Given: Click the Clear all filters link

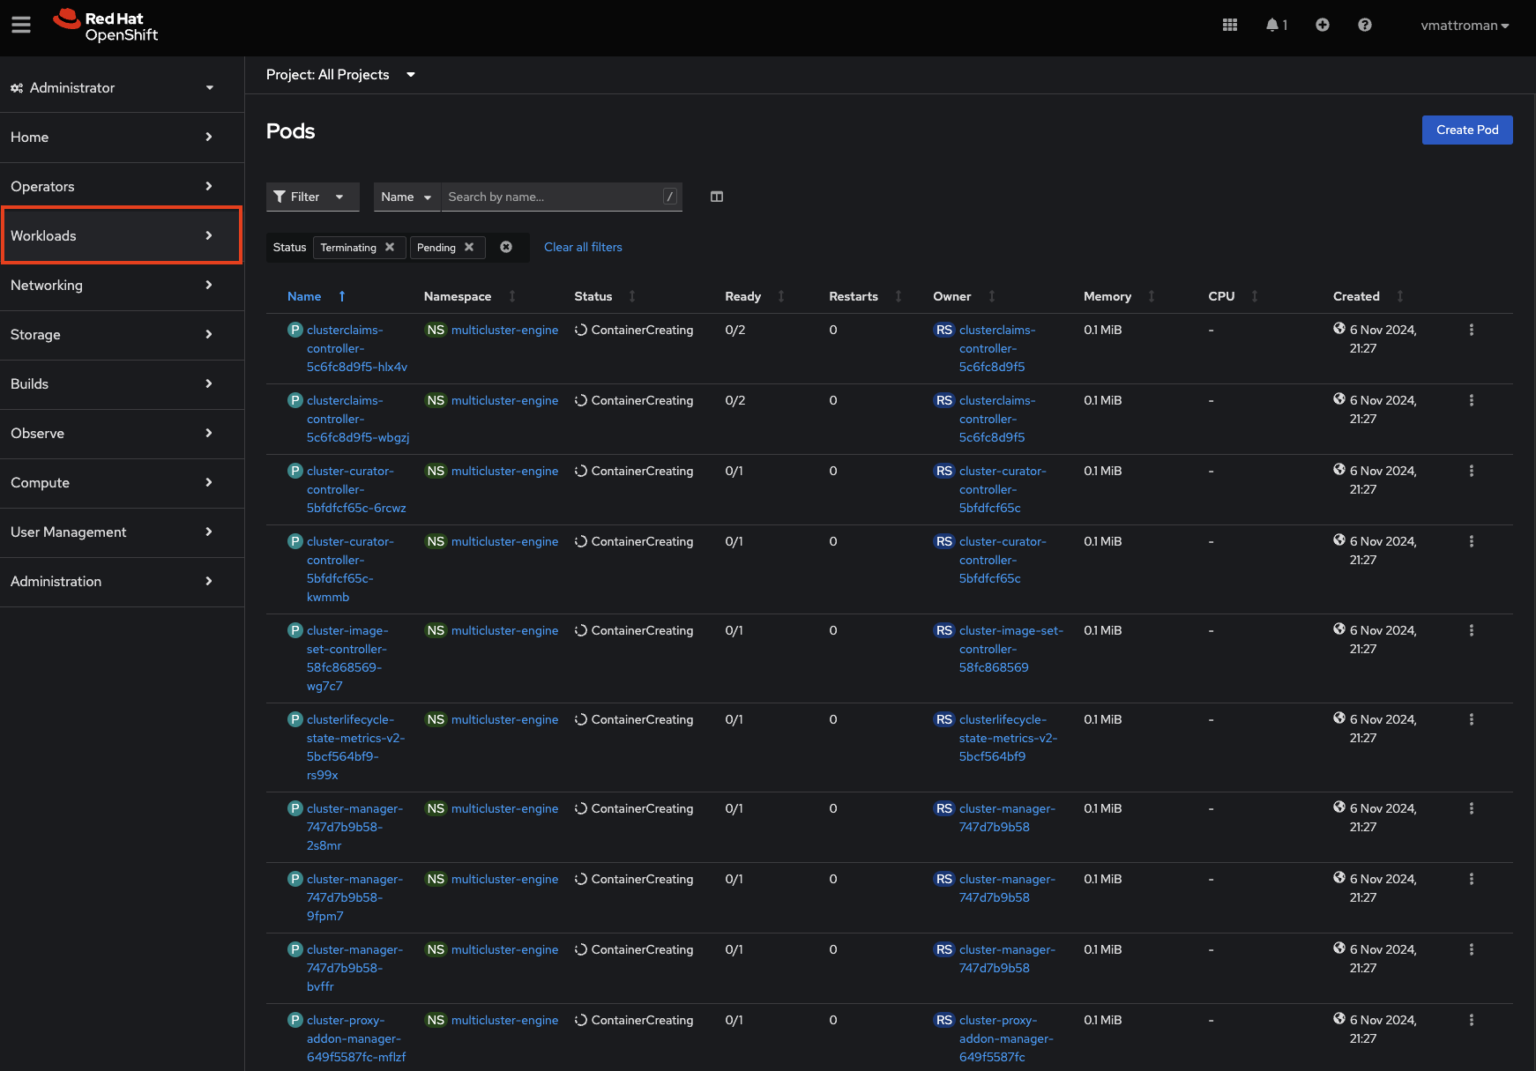Looking at the screenshot, I should pos(583,247).
